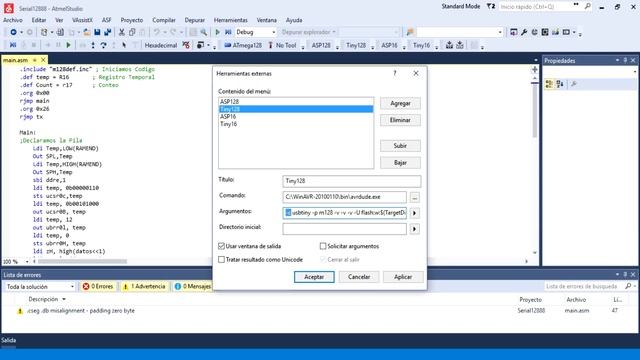The image size is (640, 360).
Task: Open Argumentos macro arrow menu
Action: [414, 213]
